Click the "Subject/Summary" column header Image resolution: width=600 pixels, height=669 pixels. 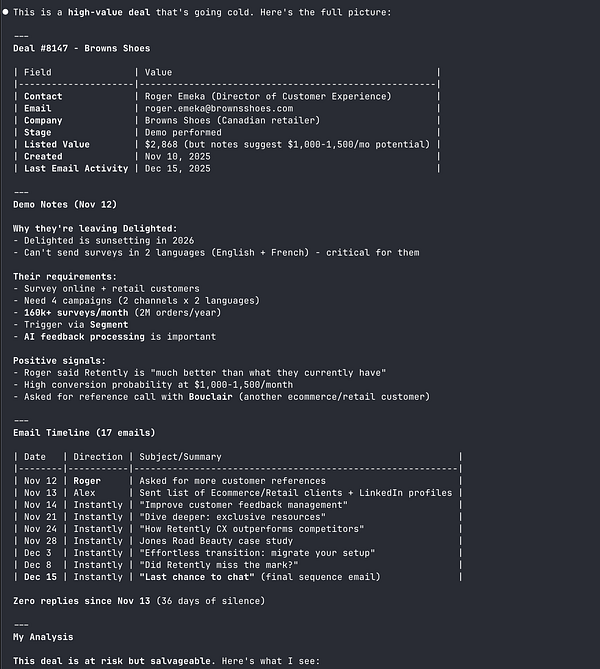180,456
